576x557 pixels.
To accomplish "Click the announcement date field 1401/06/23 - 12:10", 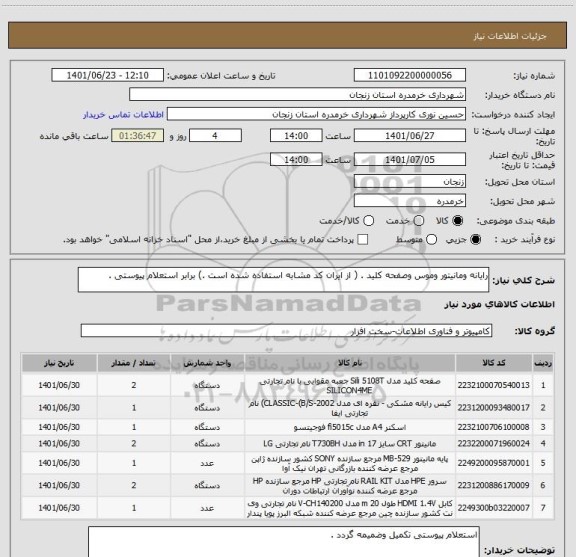I will (x=108, y=75).
